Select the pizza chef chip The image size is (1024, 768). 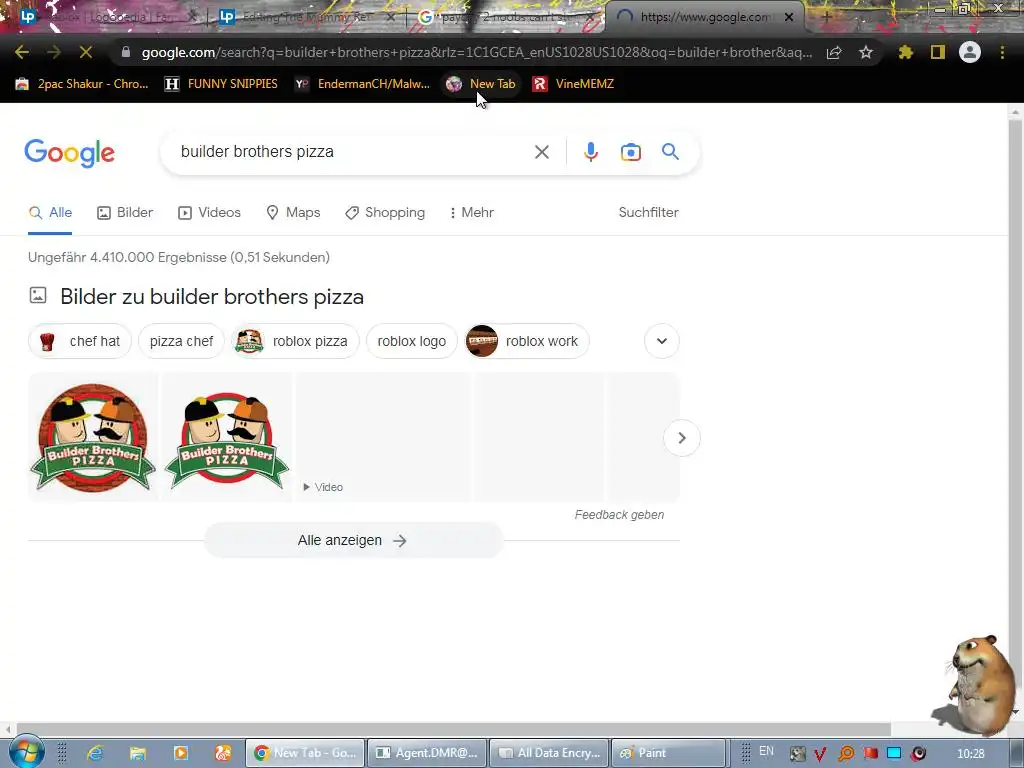[181, 341]
